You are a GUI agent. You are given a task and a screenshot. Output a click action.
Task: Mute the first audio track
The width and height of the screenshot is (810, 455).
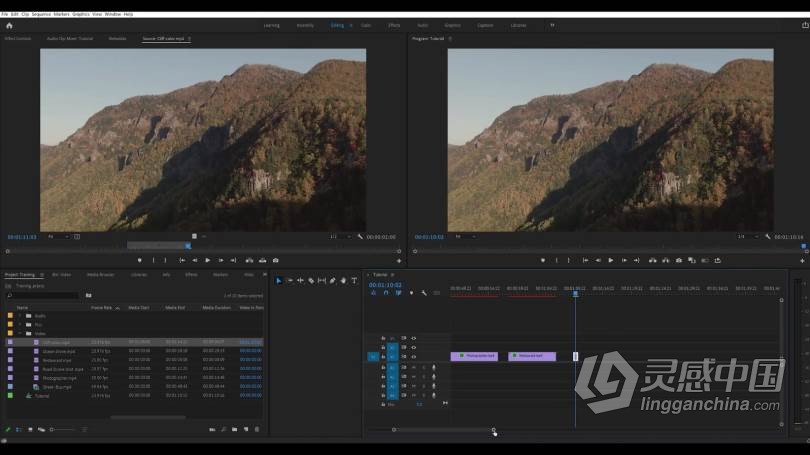(x=413, y=367)
